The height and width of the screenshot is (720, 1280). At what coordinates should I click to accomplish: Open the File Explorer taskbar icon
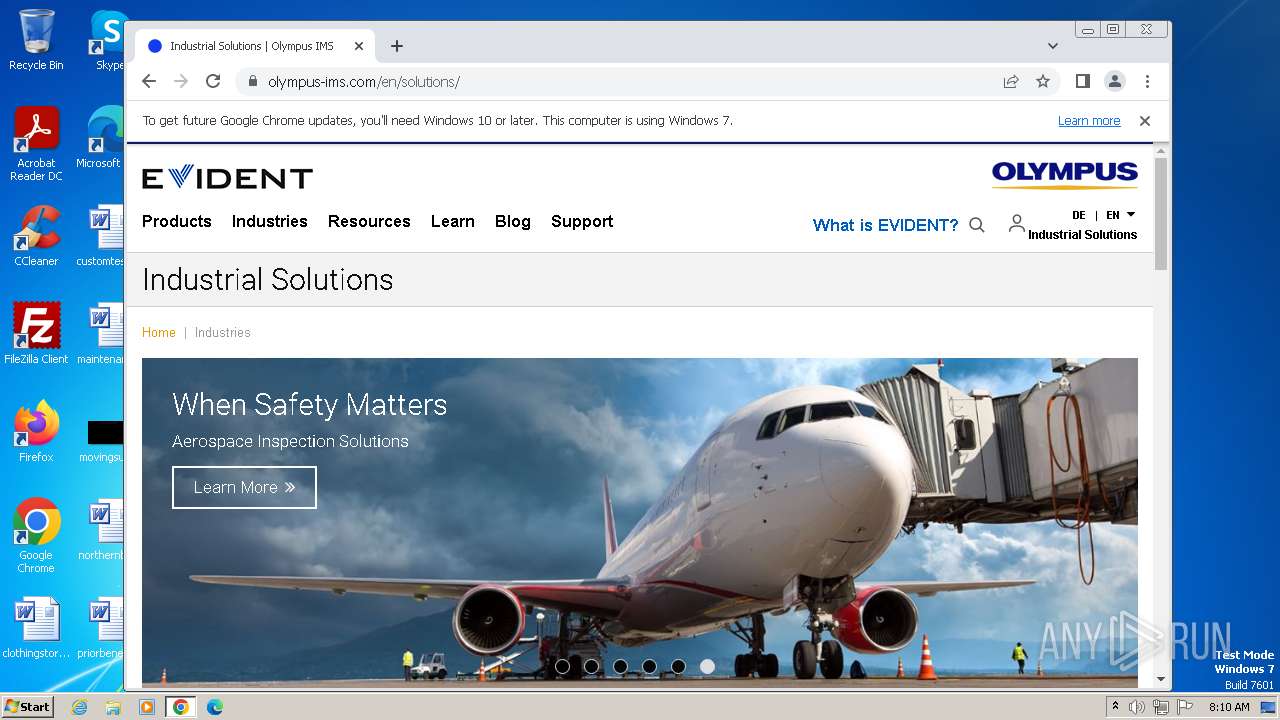(113, 707)
